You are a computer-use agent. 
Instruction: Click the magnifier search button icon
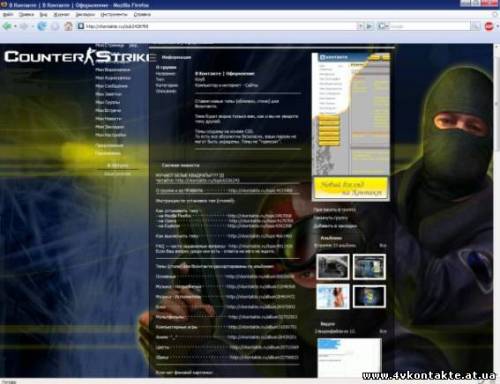(475, 26)
